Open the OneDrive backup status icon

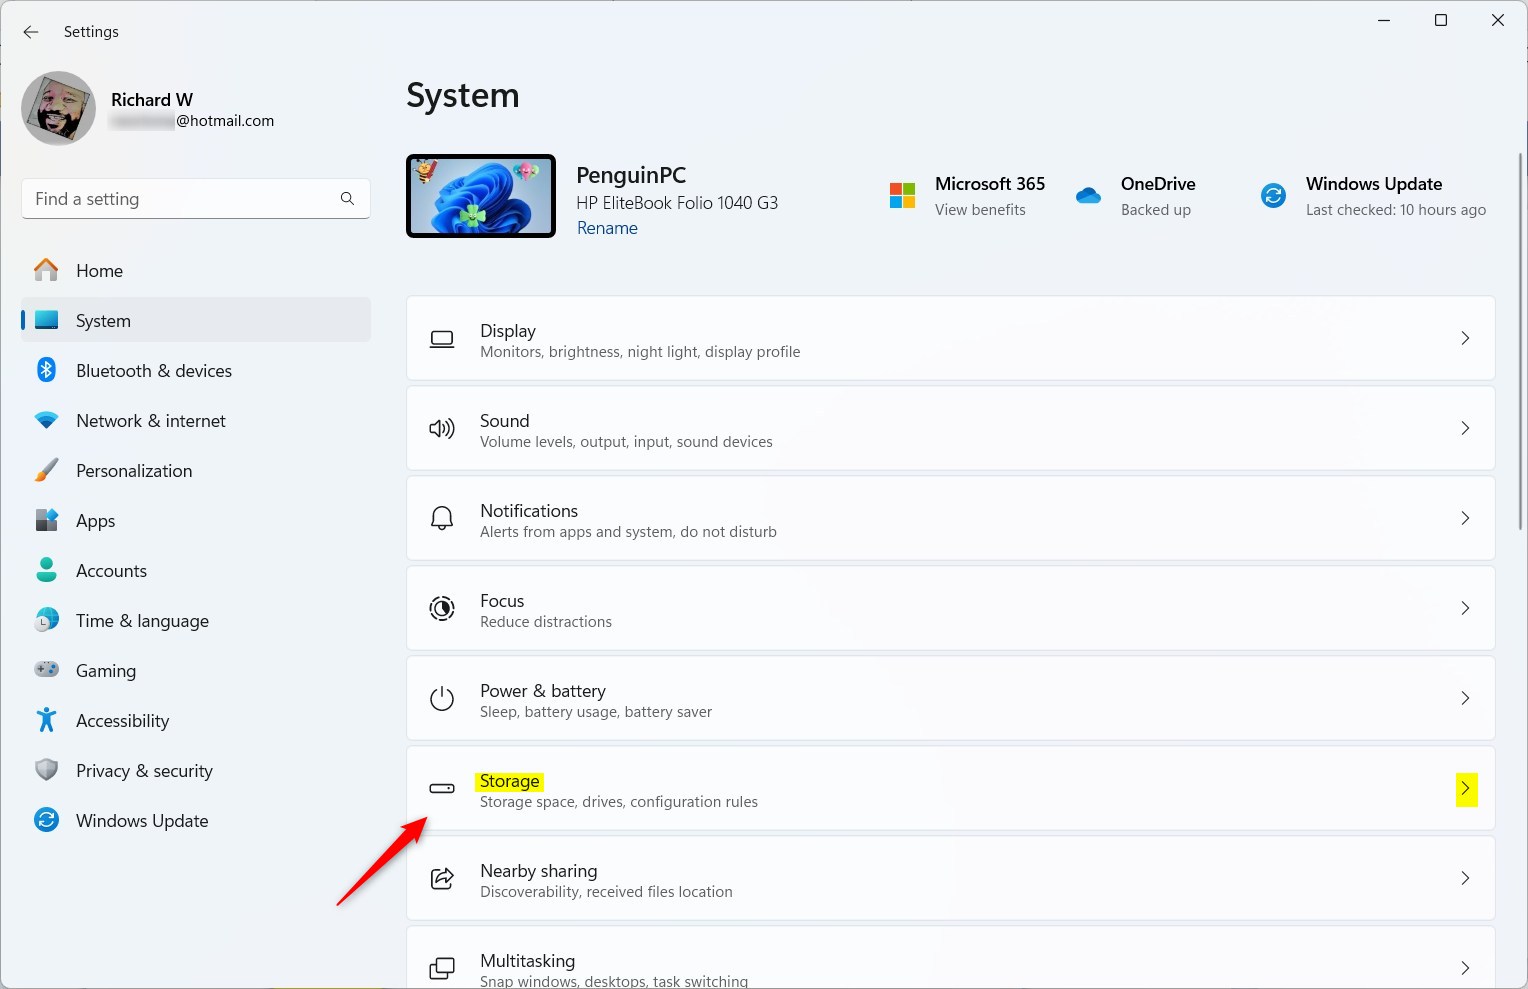(x=1088, y=195)
